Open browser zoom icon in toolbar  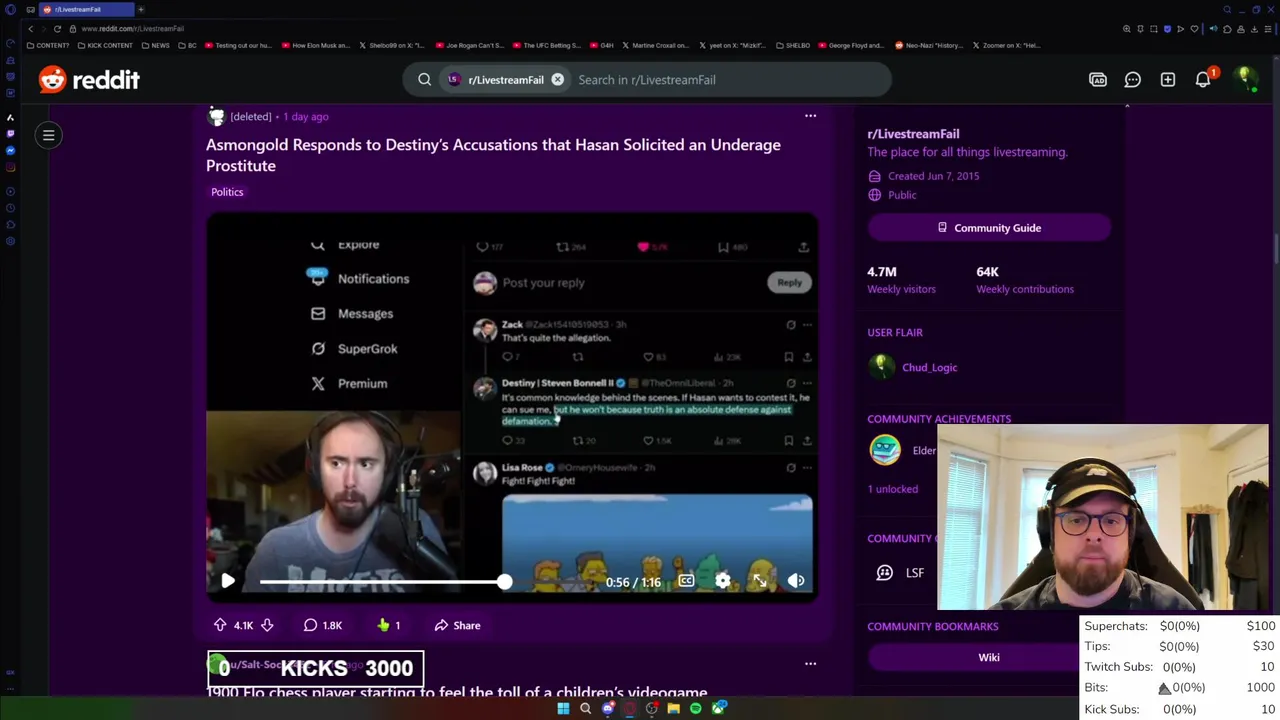[x=1127, y=29]
